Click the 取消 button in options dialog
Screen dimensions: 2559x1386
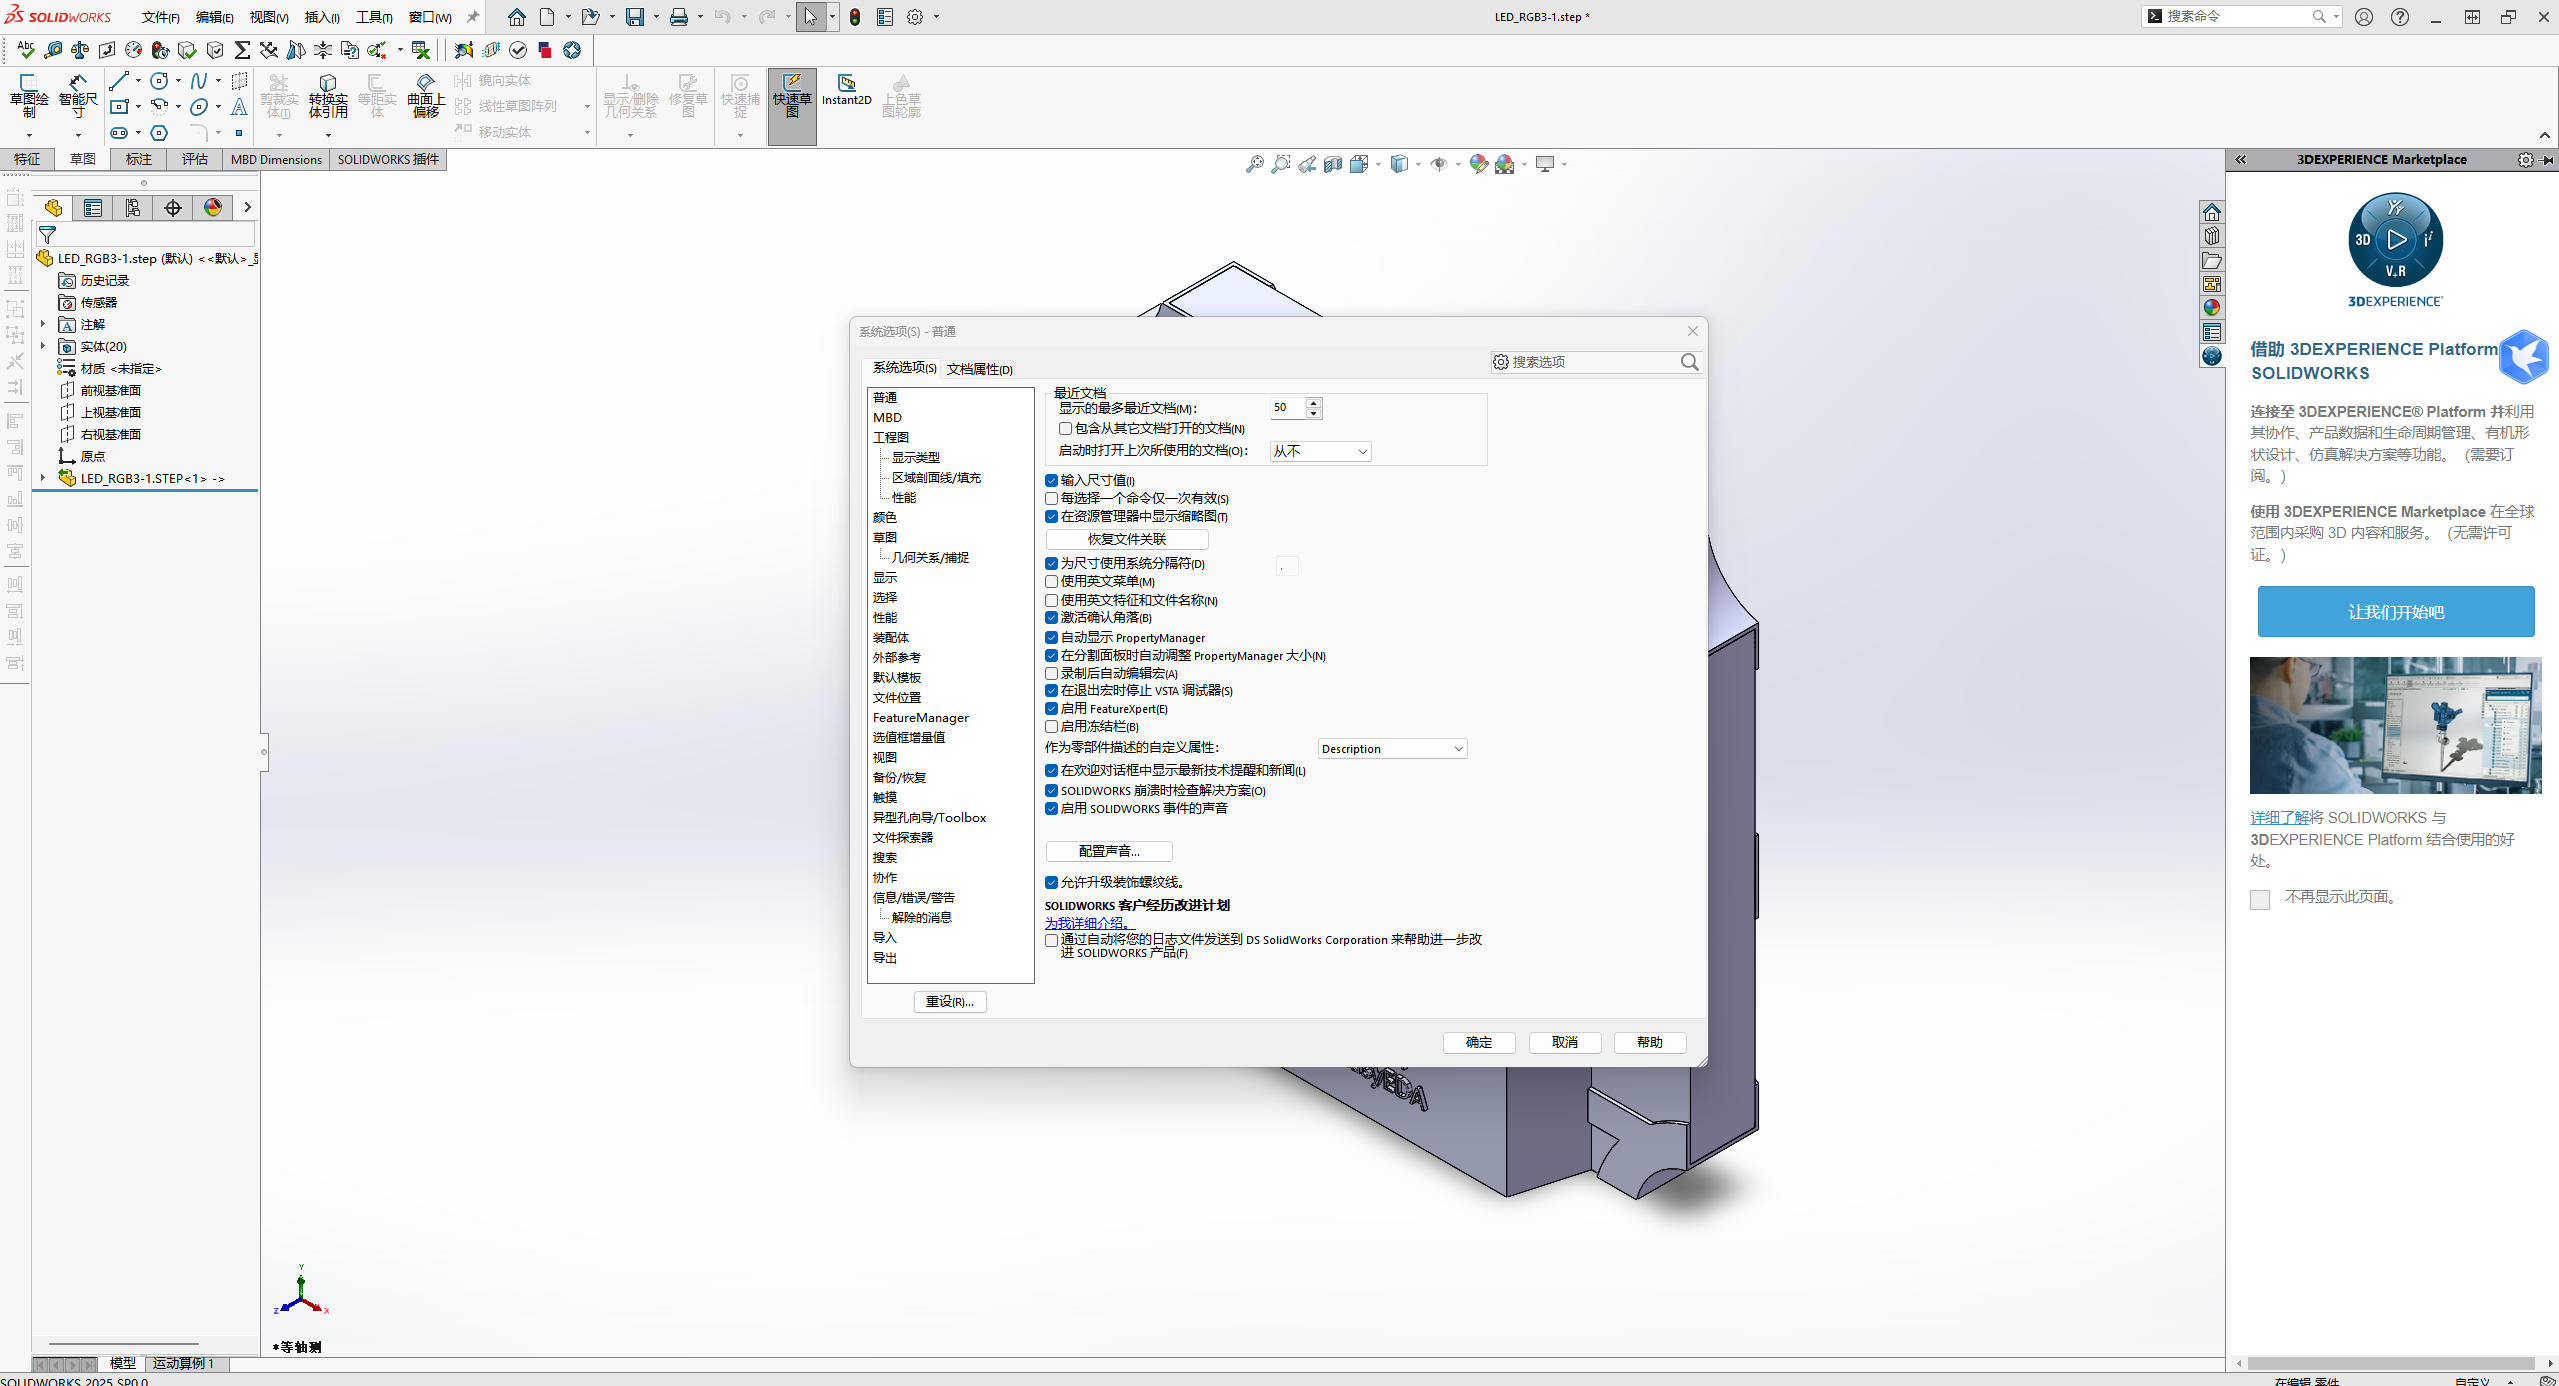1565,1042
